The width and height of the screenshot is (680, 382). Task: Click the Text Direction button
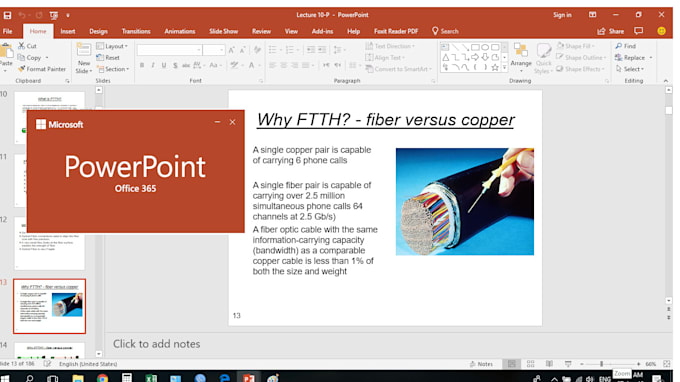tap(390, 46)
